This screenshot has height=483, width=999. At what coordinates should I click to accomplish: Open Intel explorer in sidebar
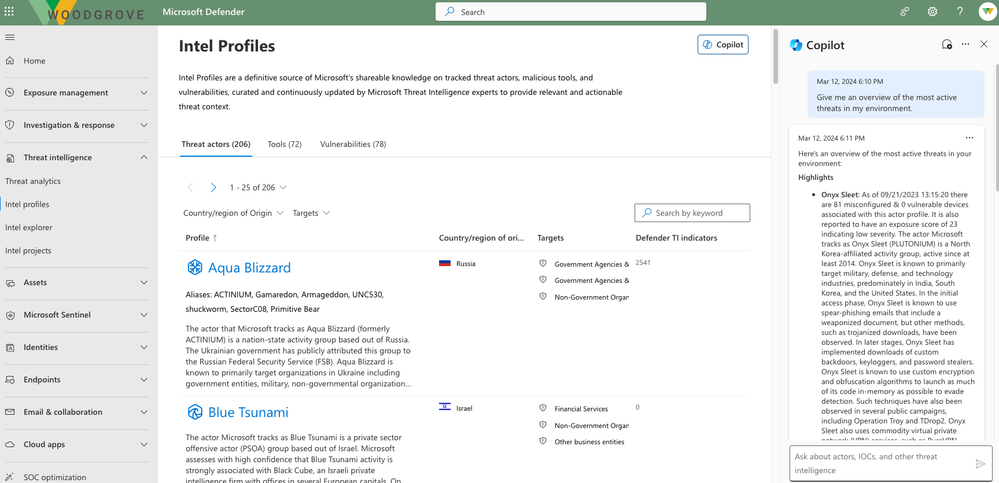pos(29,227)
